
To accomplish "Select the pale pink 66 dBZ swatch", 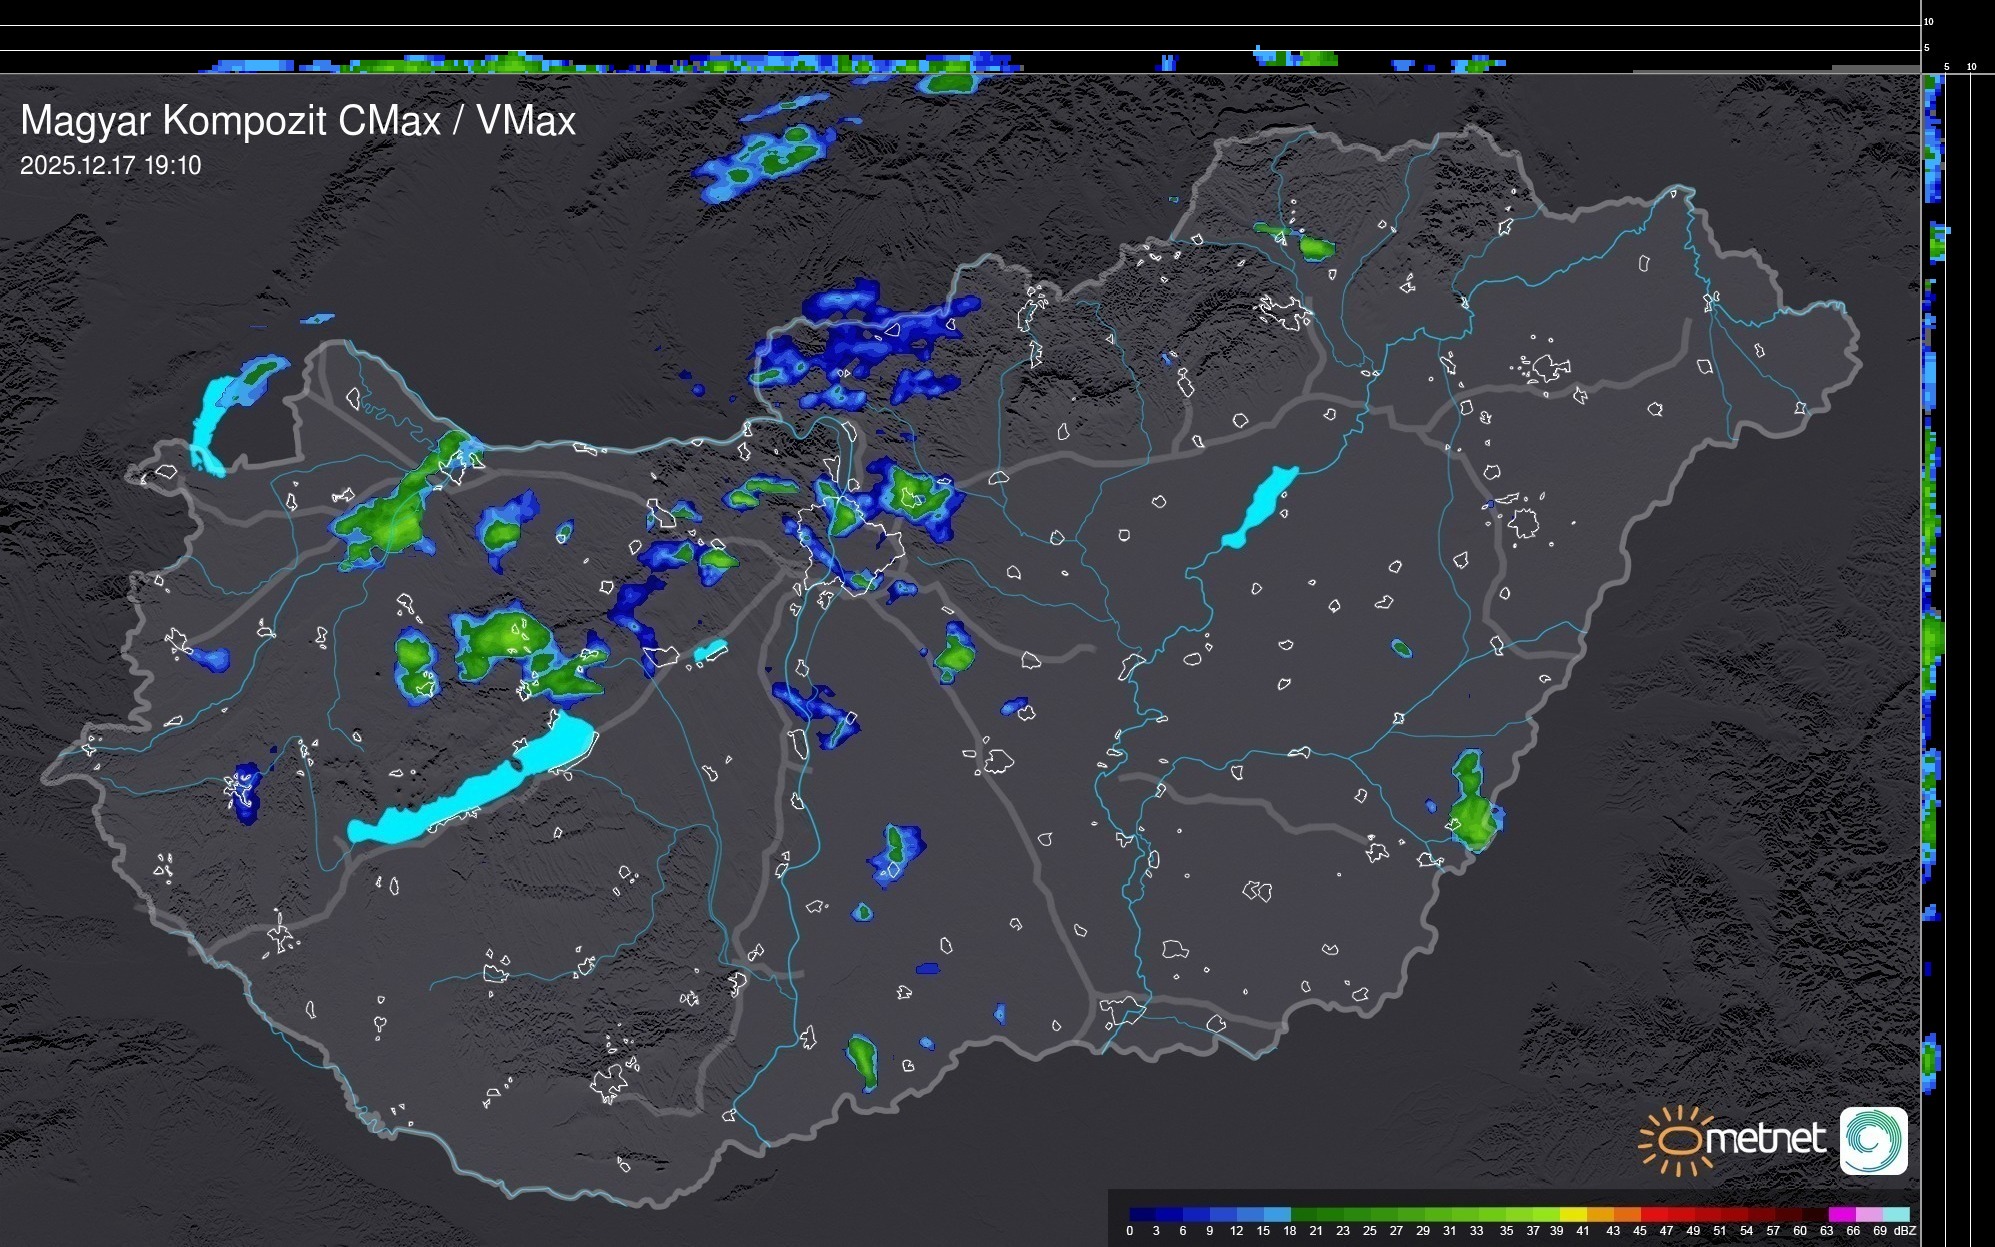I will [1868, 1214].
